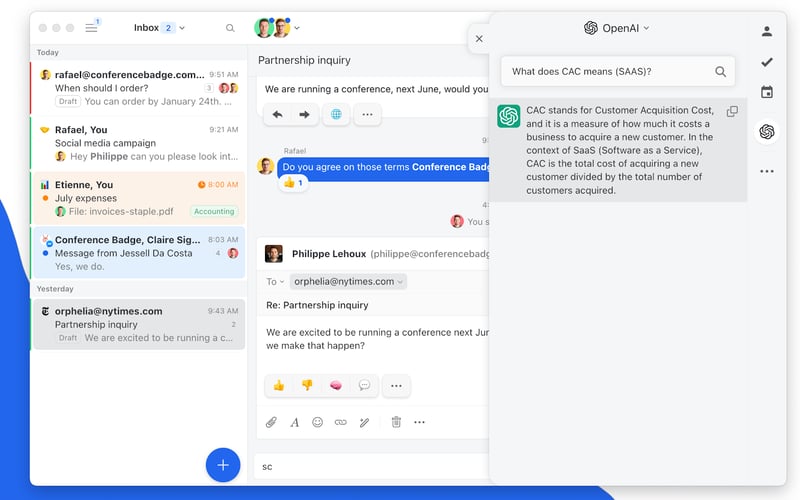
Task: Open calendar icon in right sidebar
Action: coord(766,92)
